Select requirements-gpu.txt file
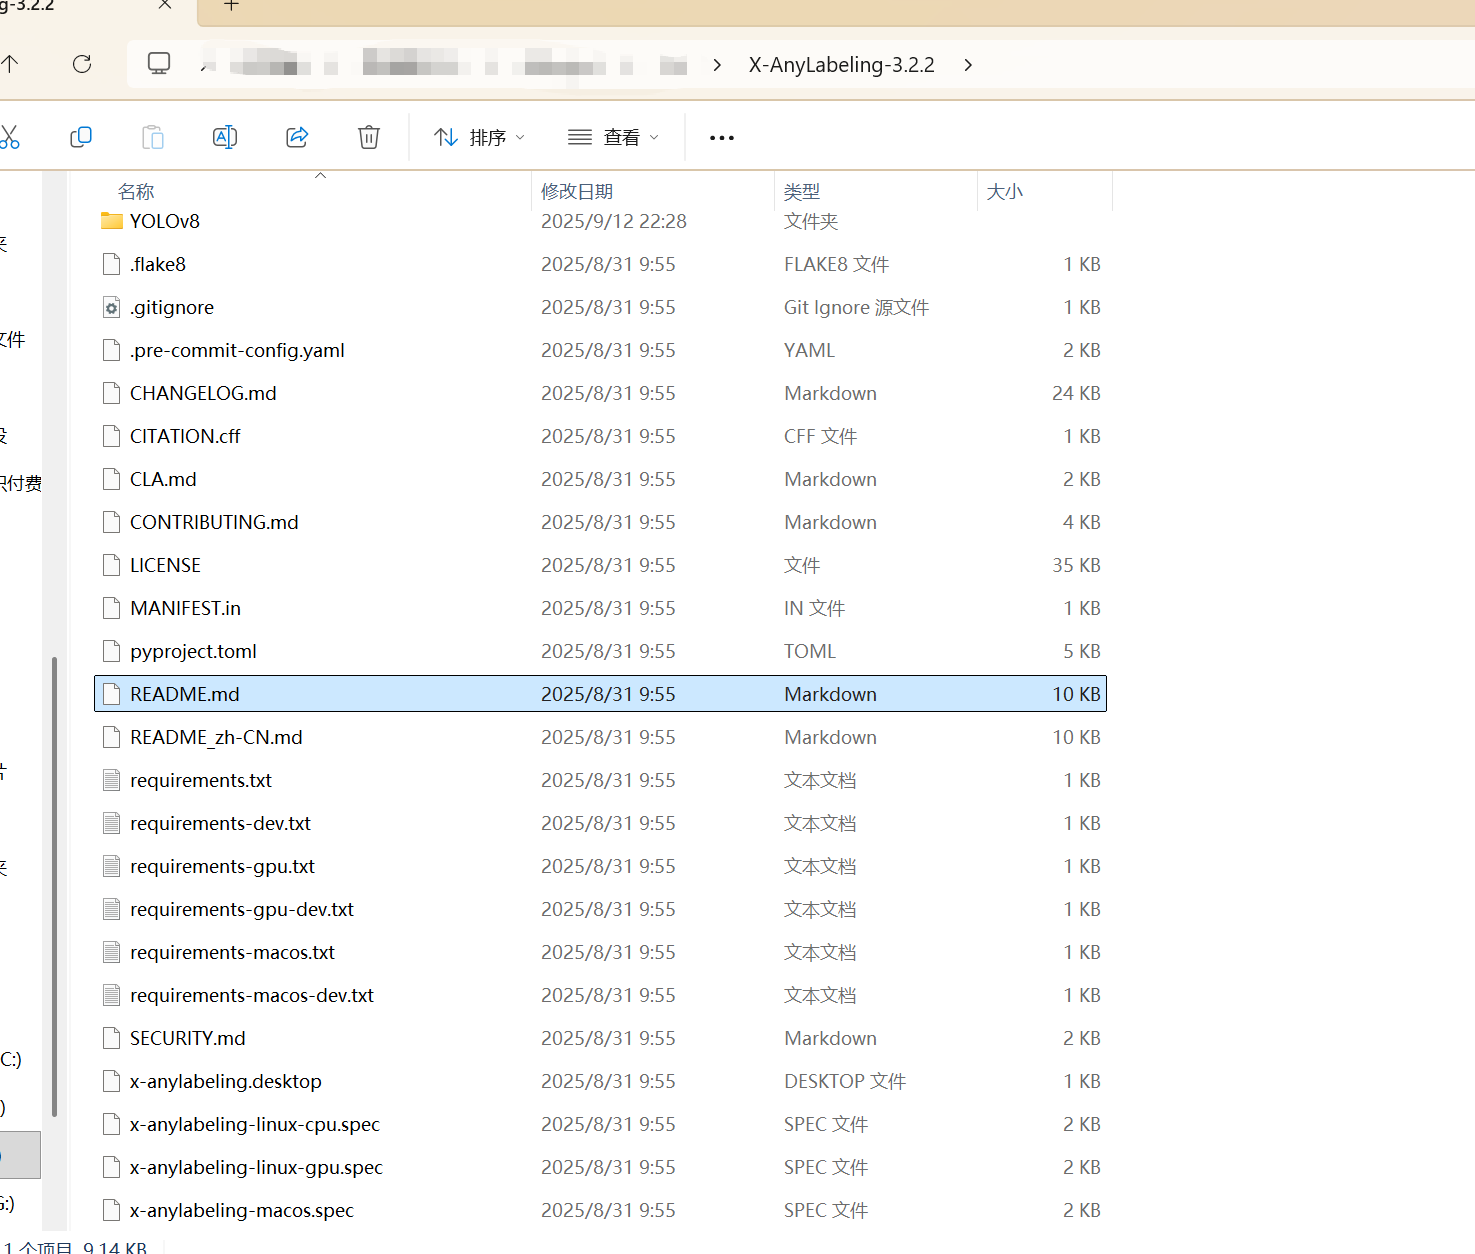 600,866
